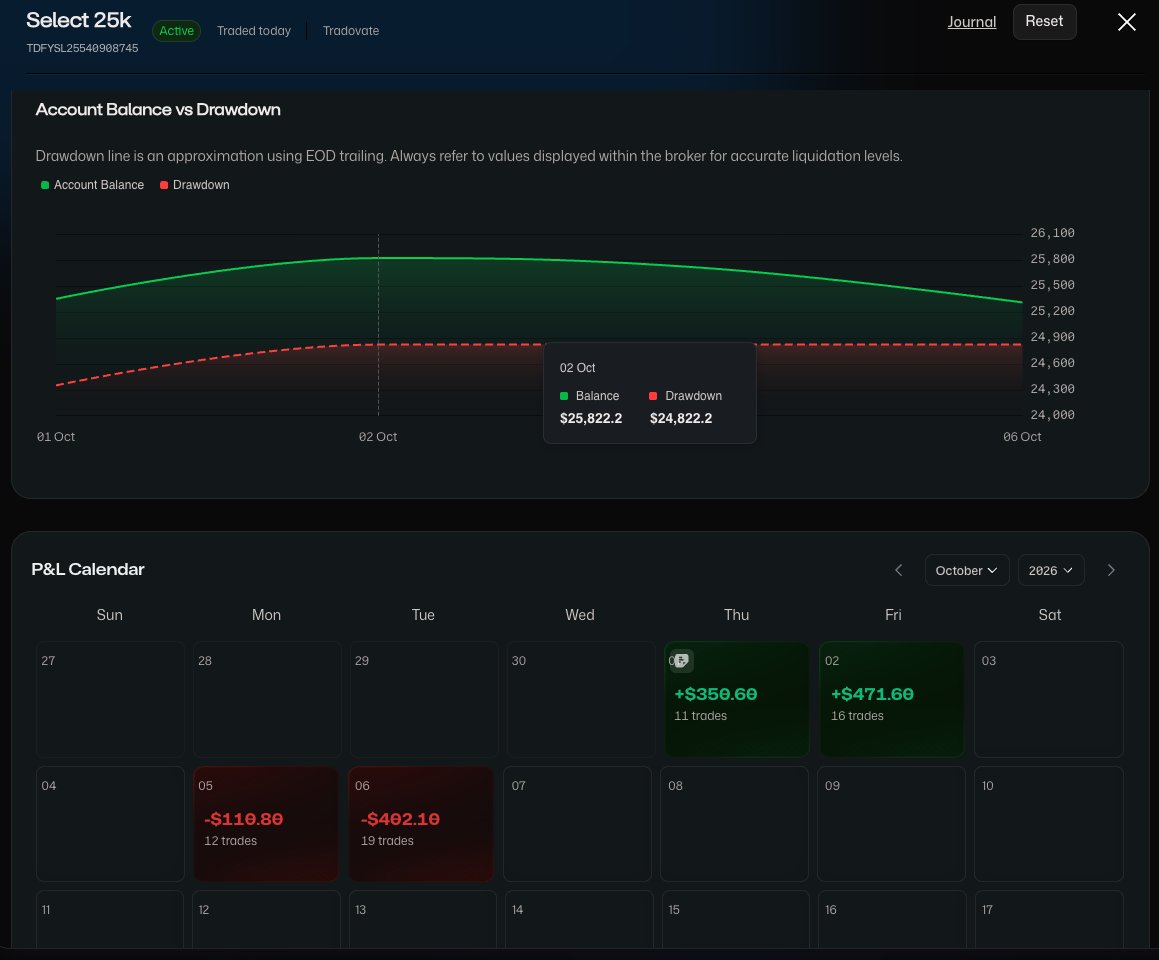Select the Traded today label
The height and width of the screenshot is (960, 1159).
click(254, 31)
